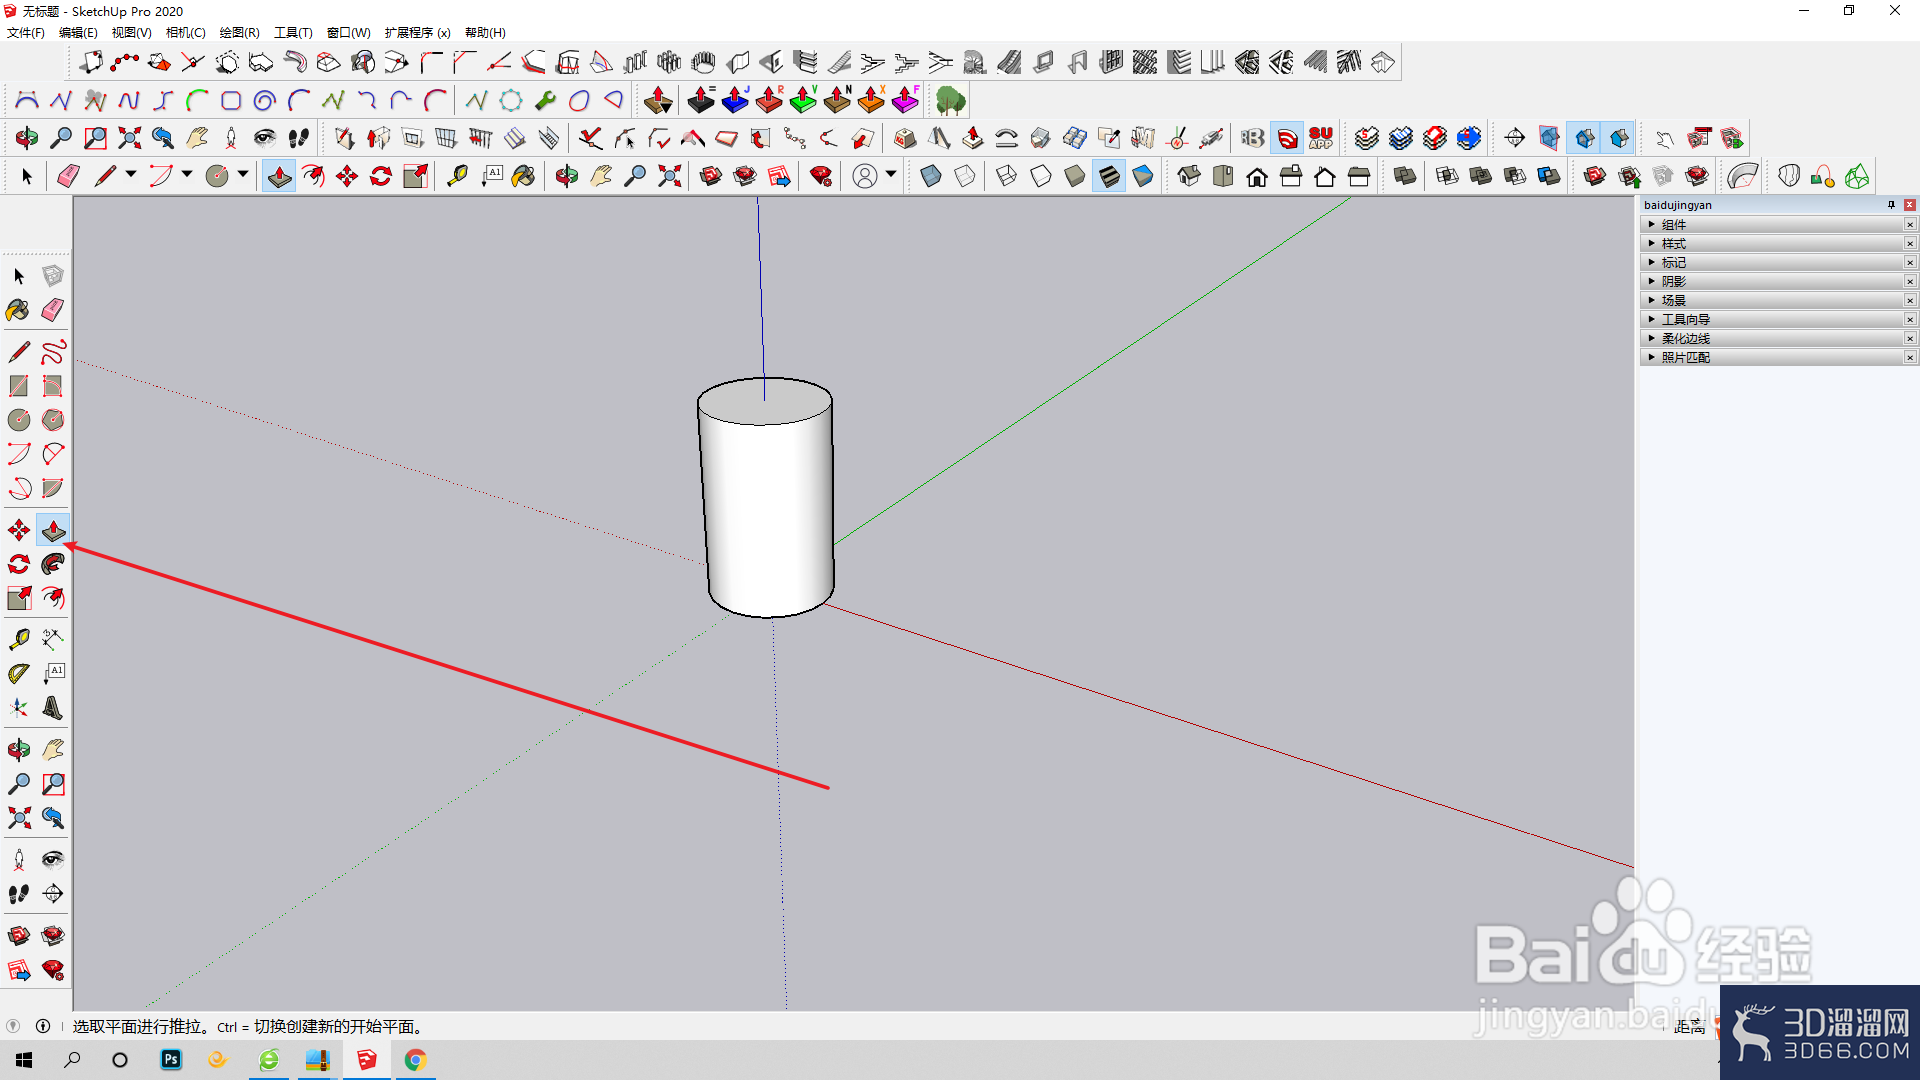Open Chrome from the taskbar
Screen dimensions: 1920x1080
tap(415, 1060)
